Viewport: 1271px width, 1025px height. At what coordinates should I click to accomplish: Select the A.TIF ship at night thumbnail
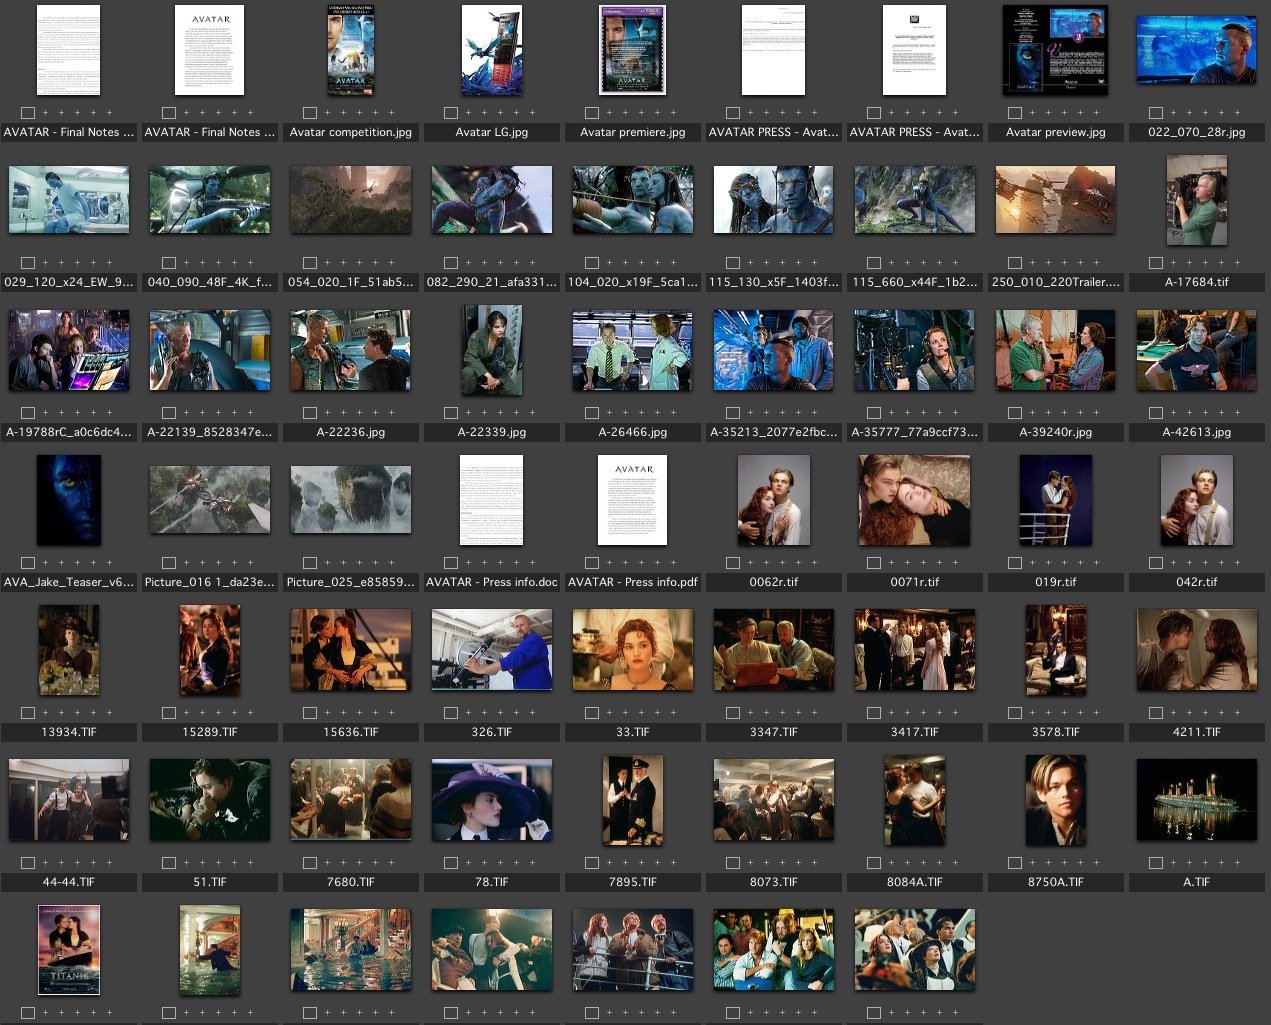pos(1196,800)
